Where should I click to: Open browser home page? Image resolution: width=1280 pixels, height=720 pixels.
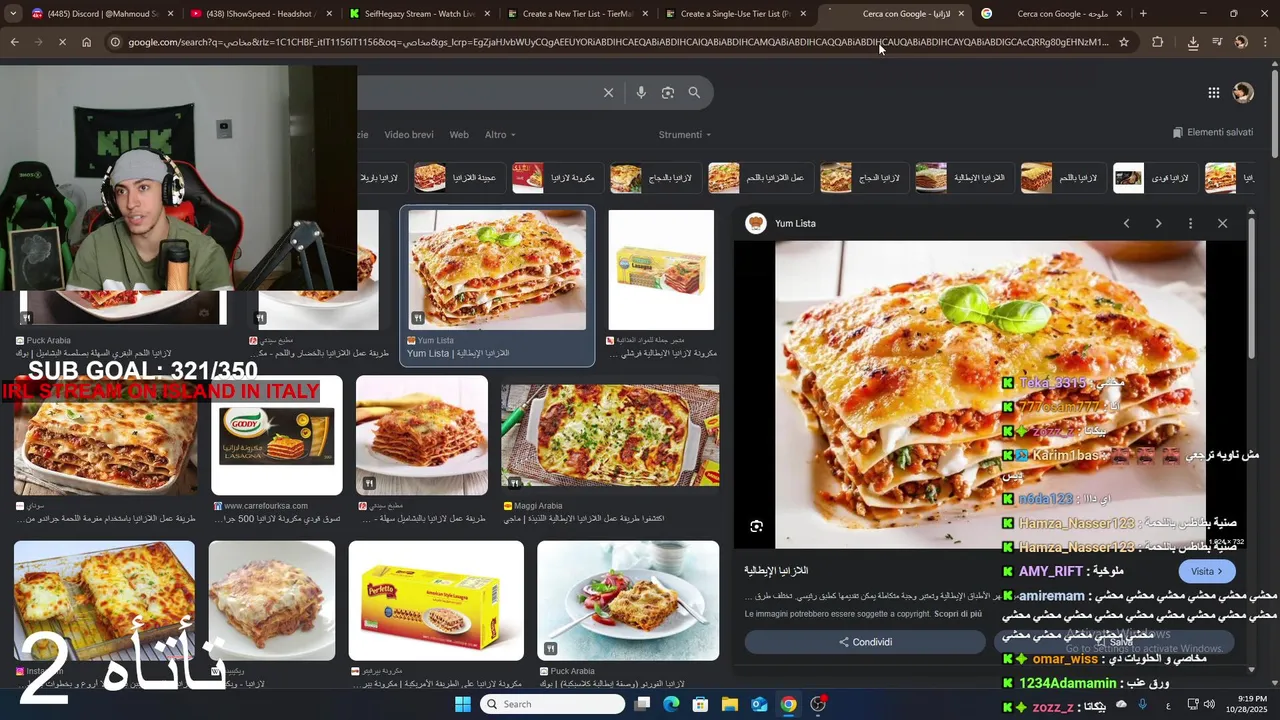86,42
